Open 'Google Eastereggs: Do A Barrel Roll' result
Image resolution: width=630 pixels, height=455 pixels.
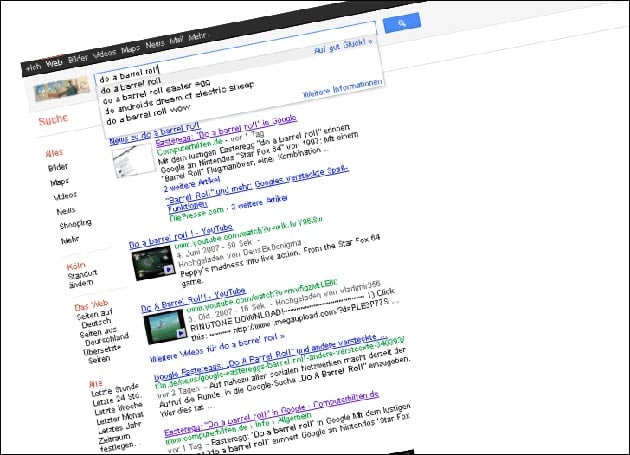(271, 357)
